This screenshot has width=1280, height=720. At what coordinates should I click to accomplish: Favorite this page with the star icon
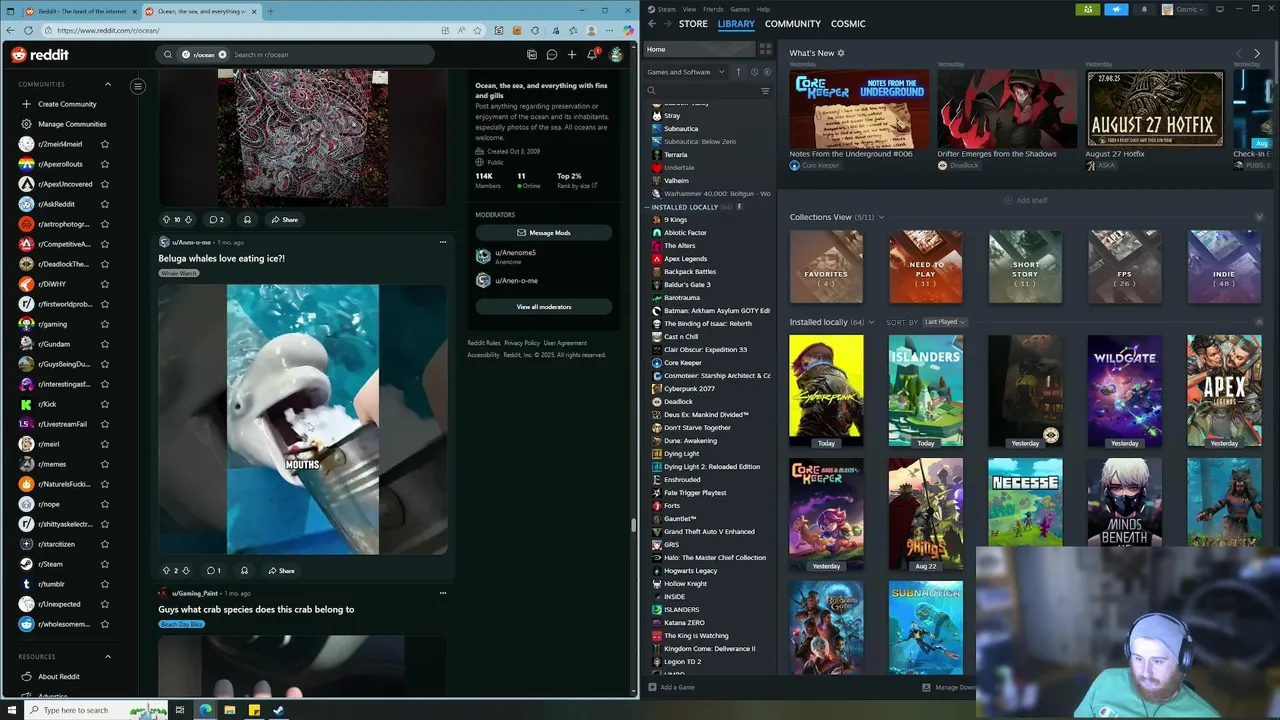click(477, 30)
